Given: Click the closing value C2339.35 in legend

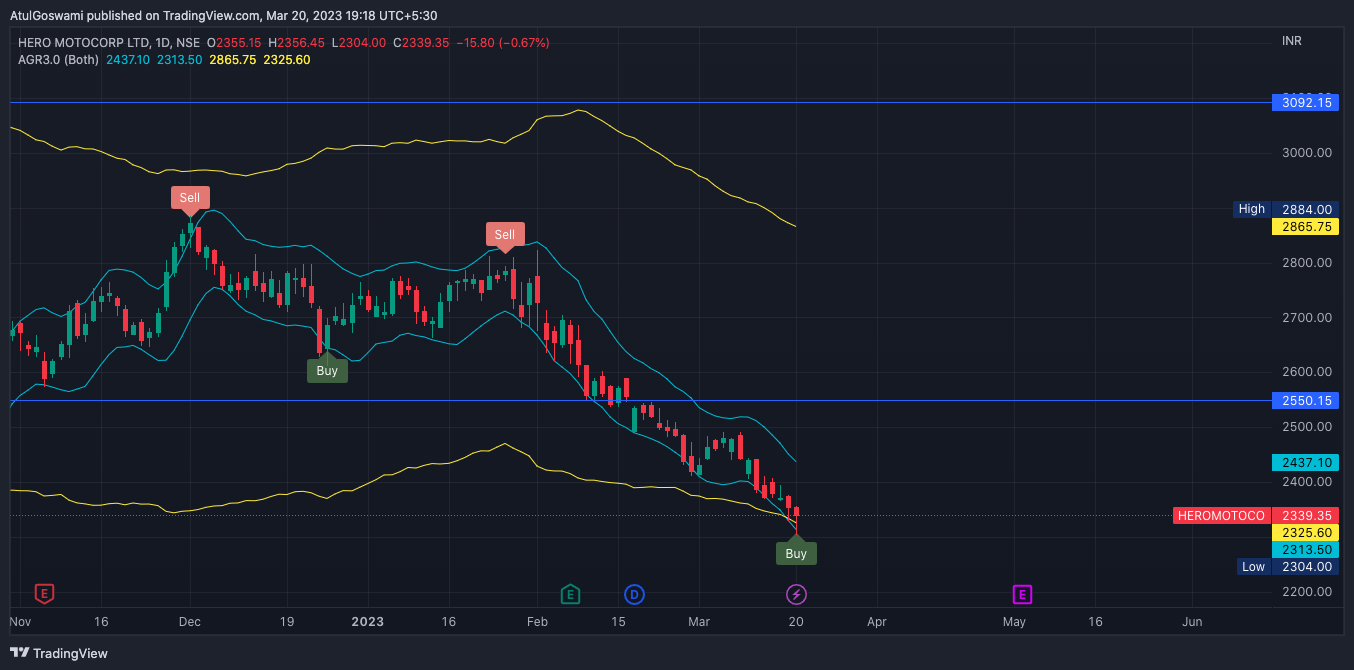Looking at the screenshot, I should 421,43.
